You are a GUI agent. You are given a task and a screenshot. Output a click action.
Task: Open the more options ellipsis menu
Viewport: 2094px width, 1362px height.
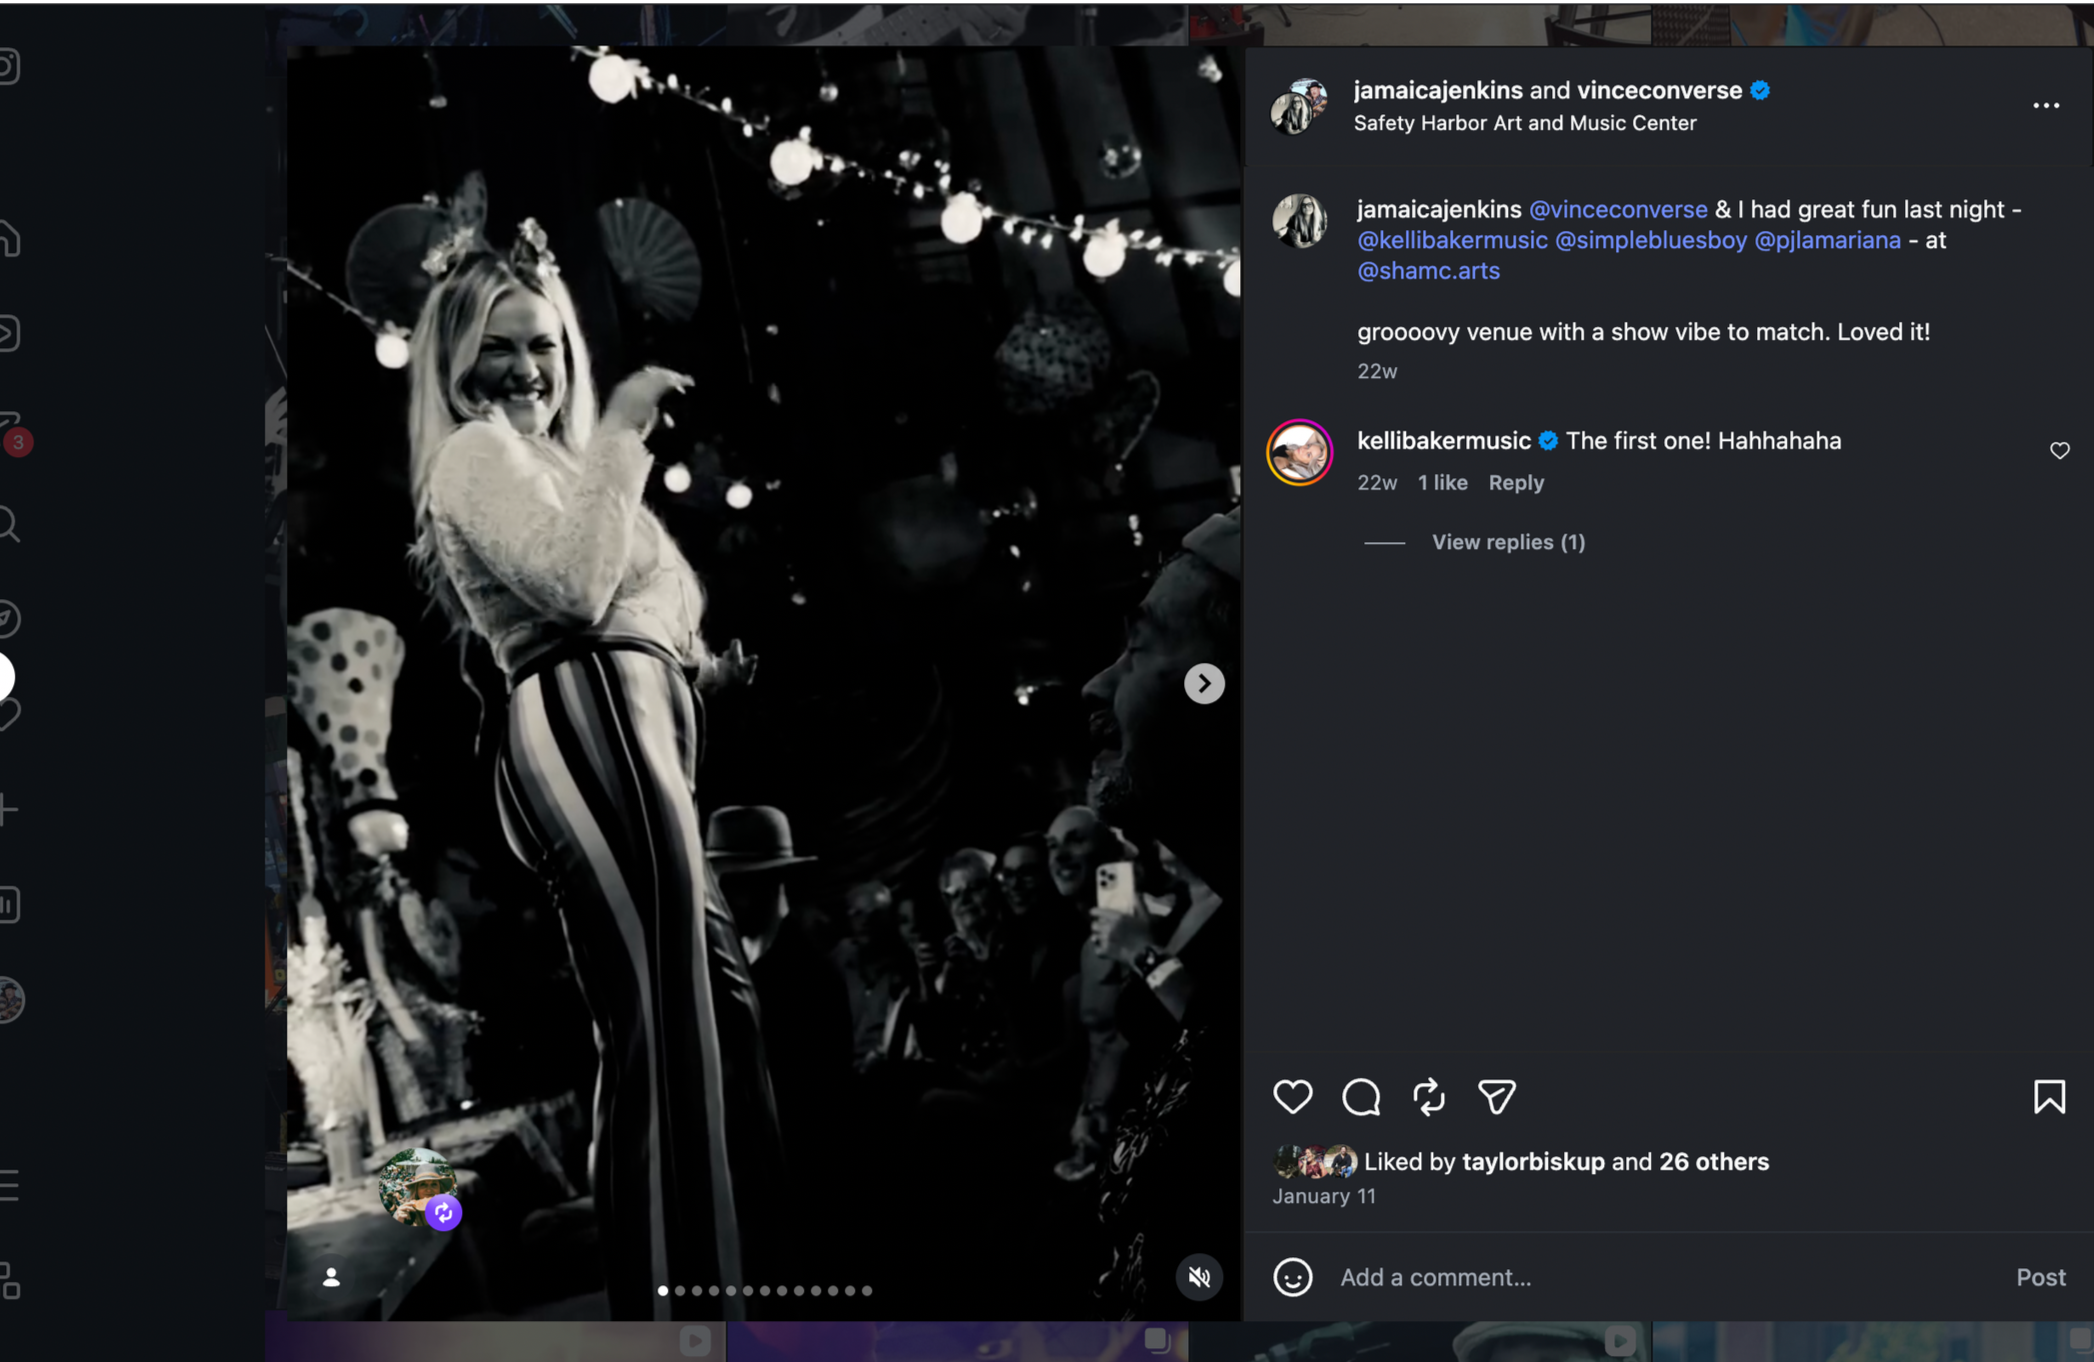(2046, 105)
